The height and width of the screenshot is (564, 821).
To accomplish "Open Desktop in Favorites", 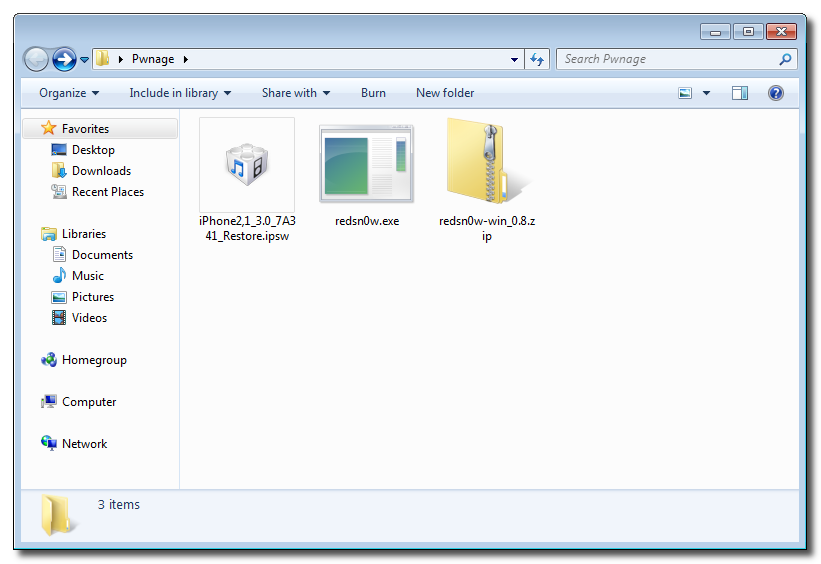I will pyautogui.click(x=93, y=150).
